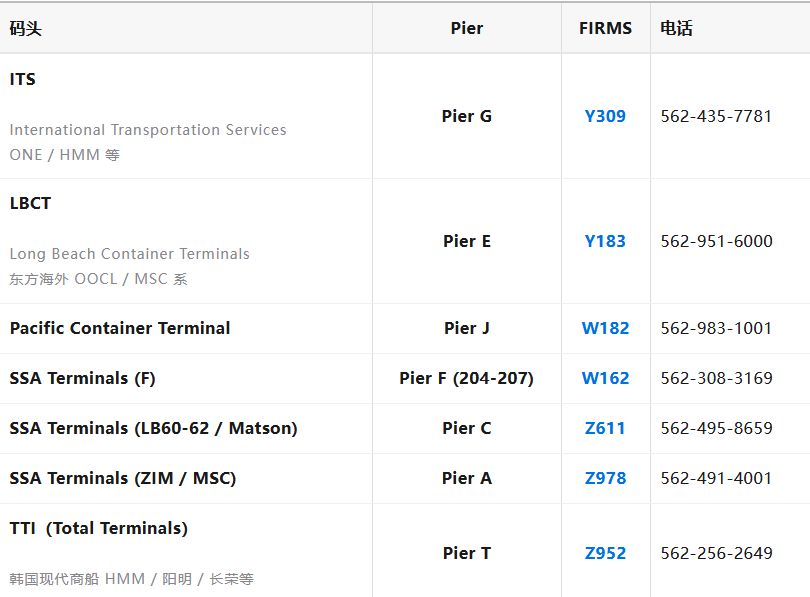810x597 pixels.
Task: Select the TTI (Total Terminals) name
Action: pos(99,529)
